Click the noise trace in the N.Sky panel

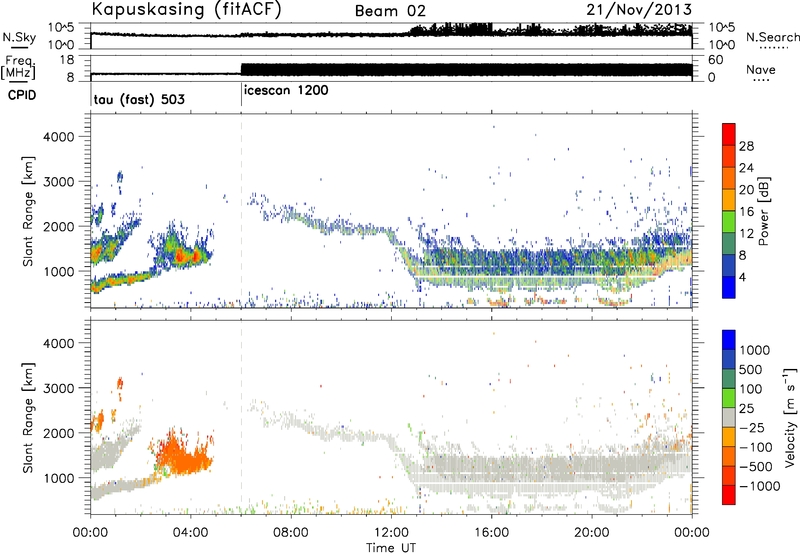click(x=391, y=34)
